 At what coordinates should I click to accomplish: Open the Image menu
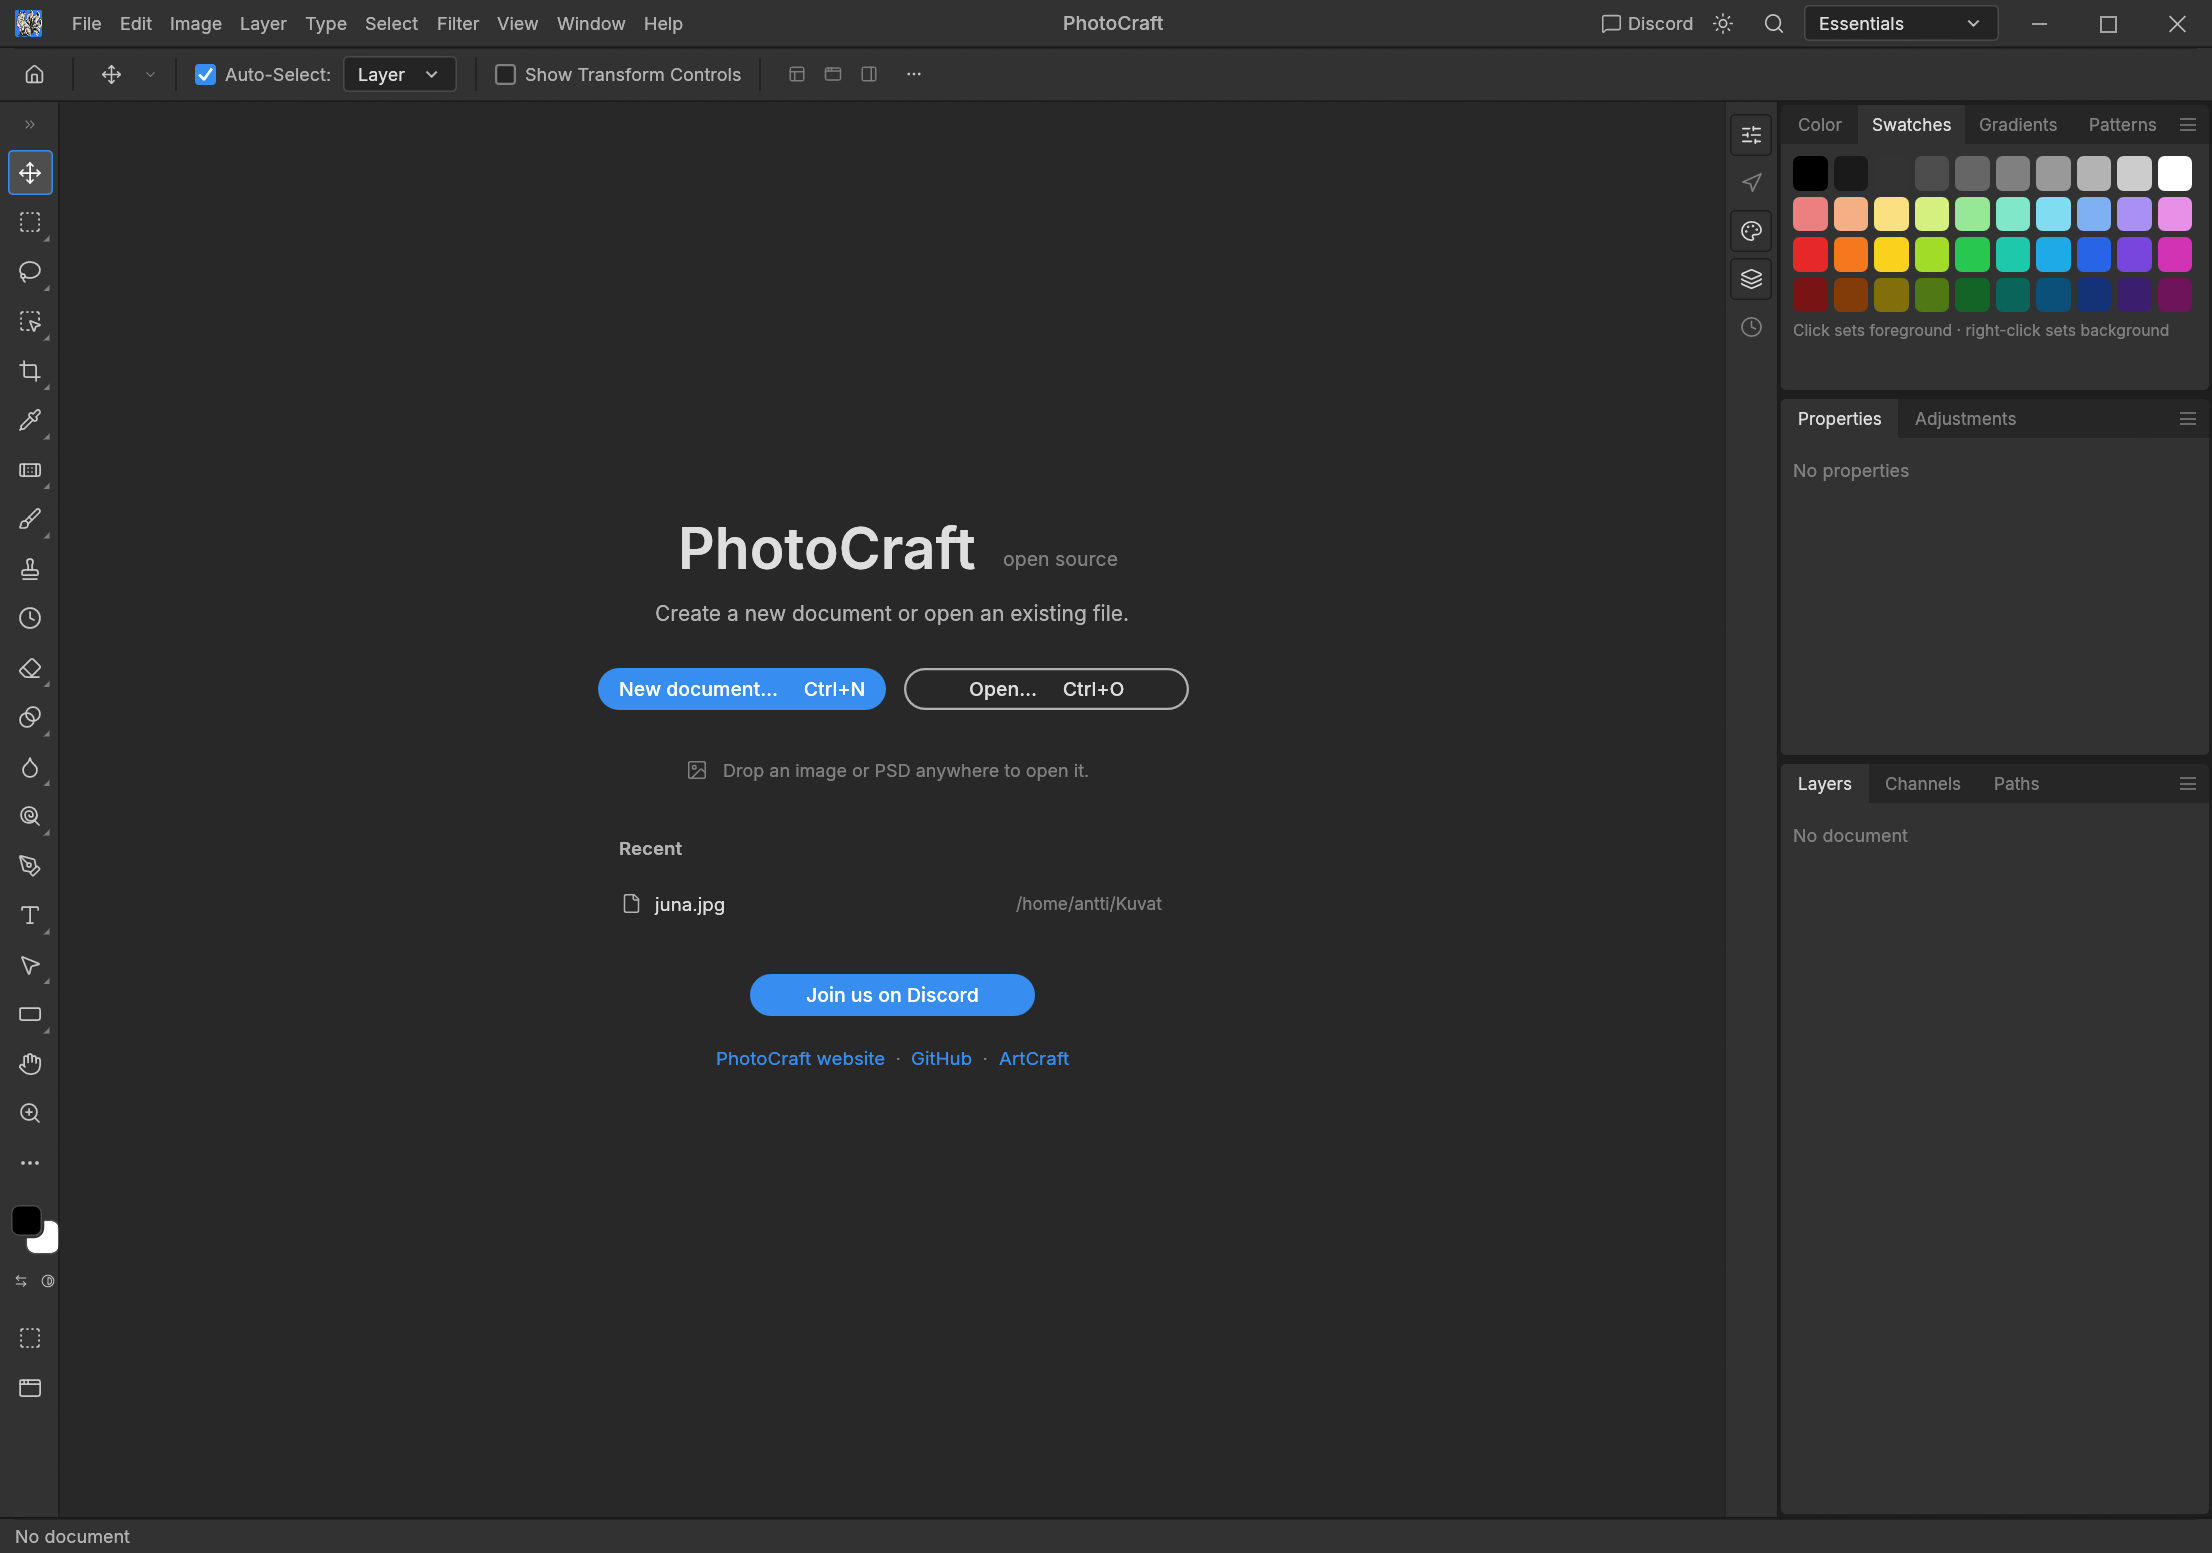(x=195, y=23)
